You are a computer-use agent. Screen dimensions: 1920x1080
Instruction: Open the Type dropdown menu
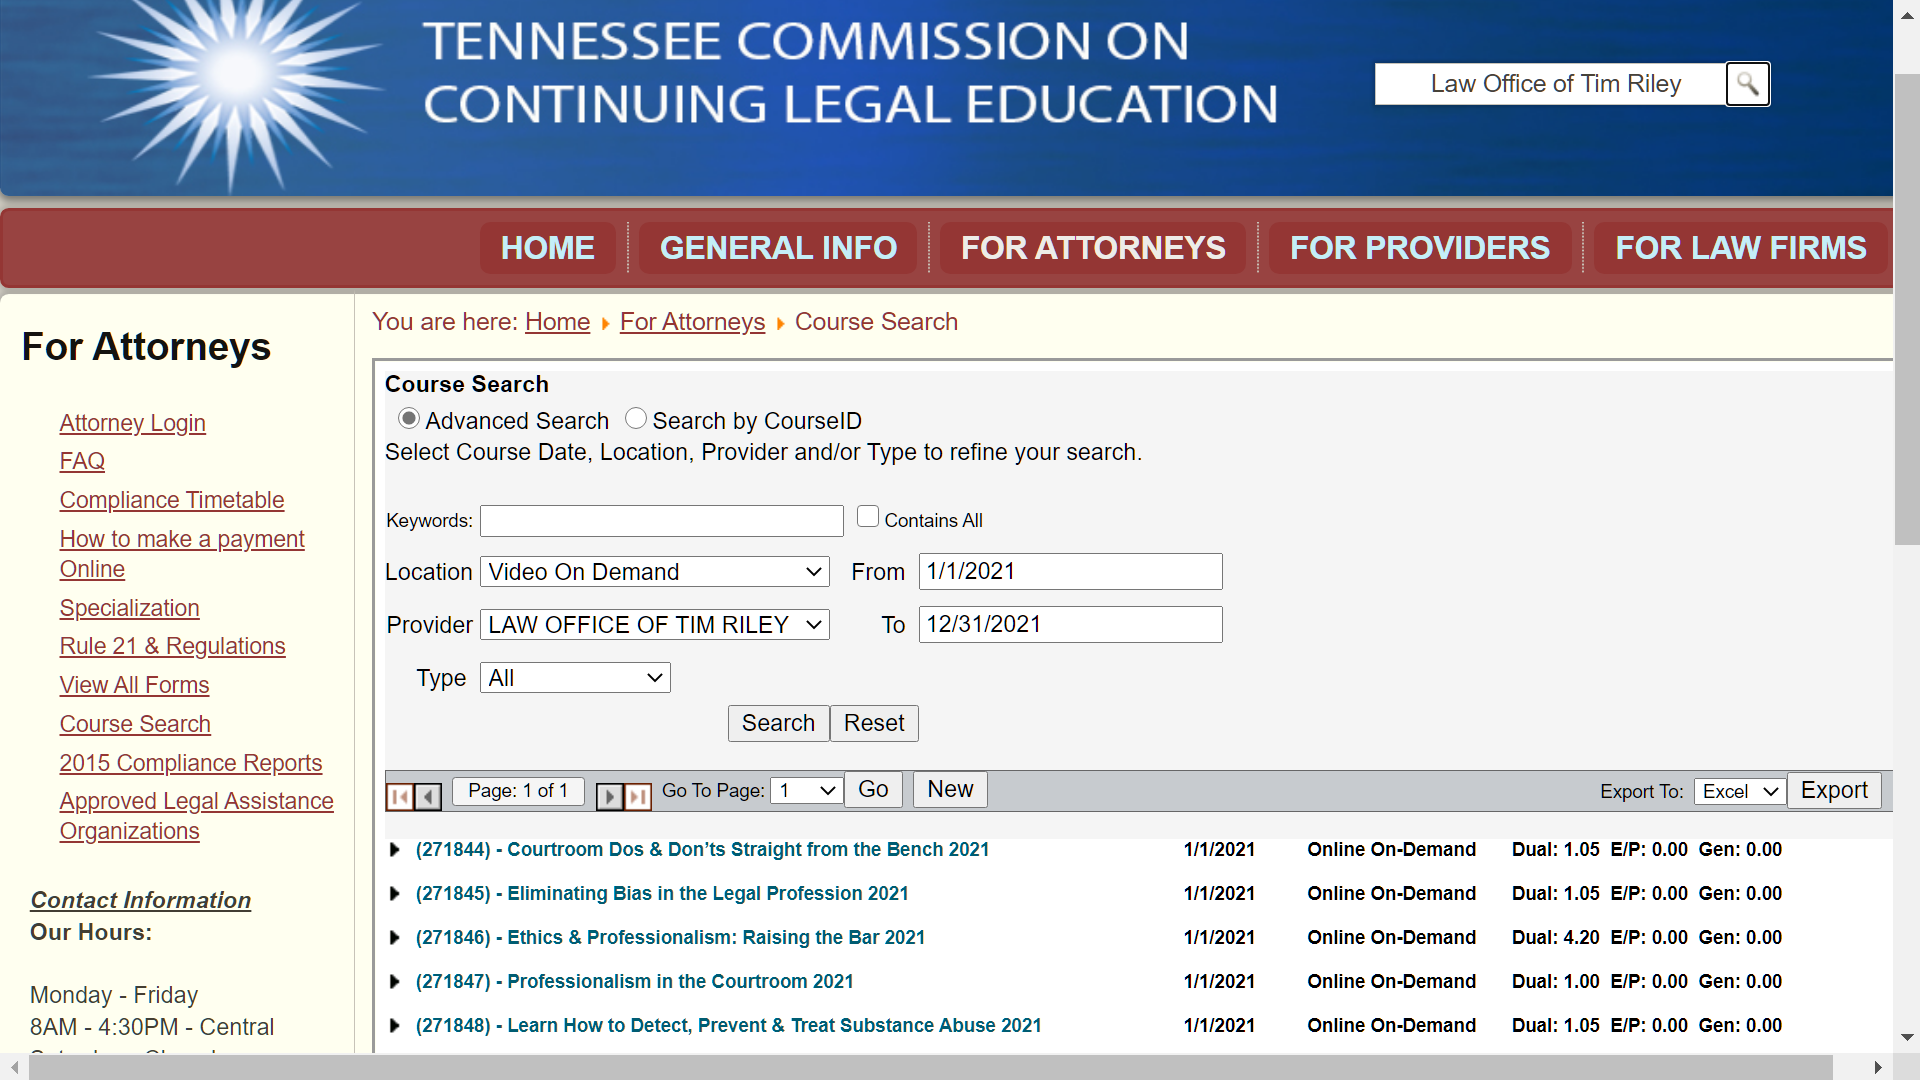coord(574,678)
